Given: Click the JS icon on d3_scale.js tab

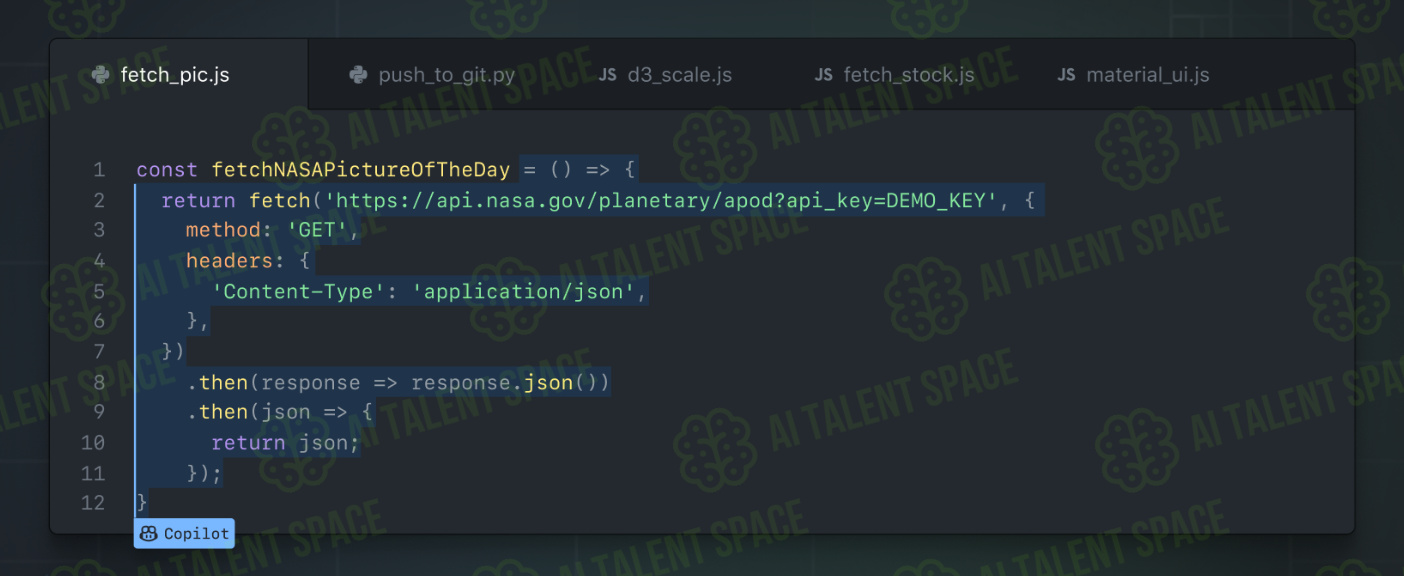Looking at the screenshot, I should [x=607, y=75].
